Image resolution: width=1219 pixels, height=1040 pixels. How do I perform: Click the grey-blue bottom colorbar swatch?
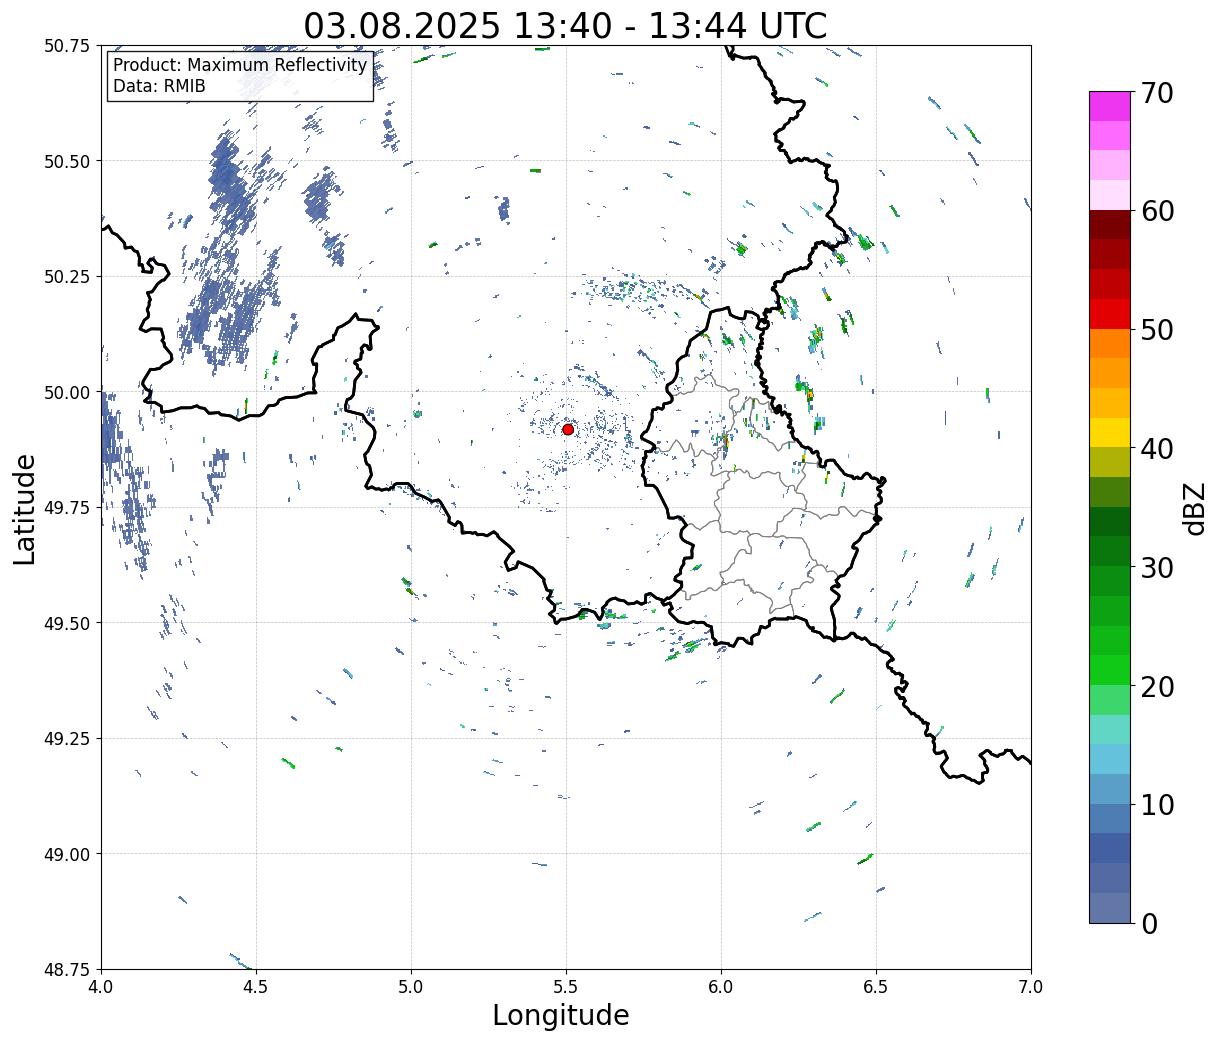click(x=1110, y=907)
